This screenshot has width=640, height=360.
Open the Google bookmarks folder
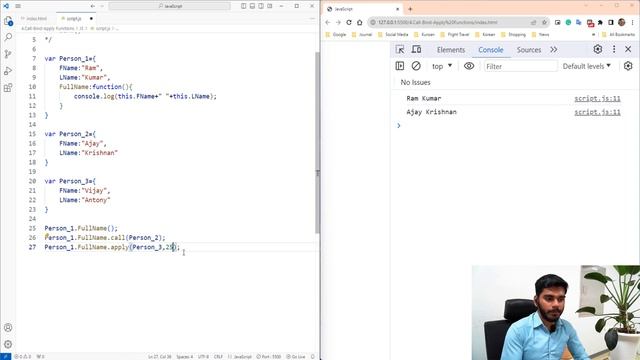point(336,35)
